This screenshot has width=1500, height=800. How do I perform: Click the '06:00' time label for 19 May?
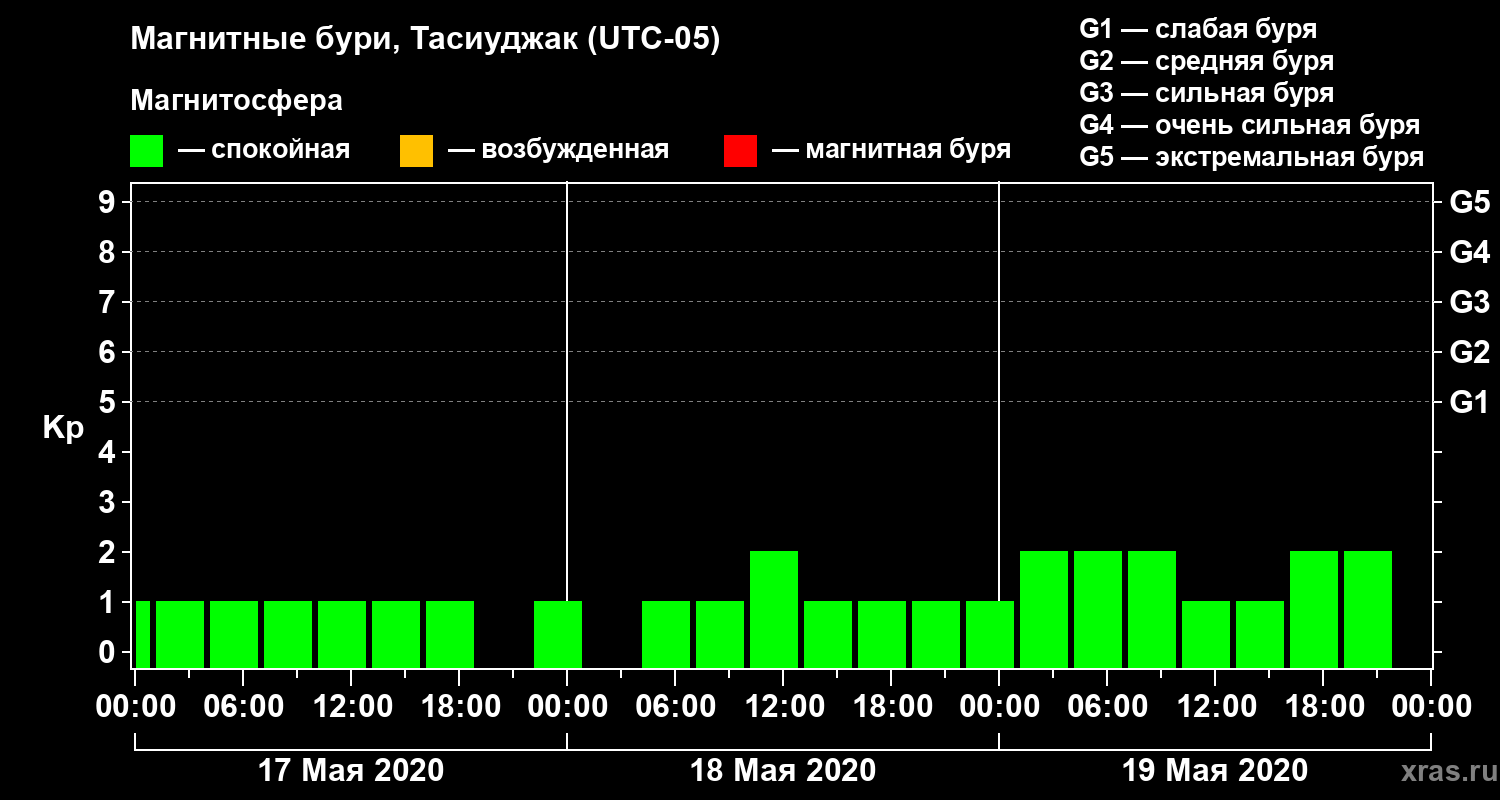point(1107,707)
